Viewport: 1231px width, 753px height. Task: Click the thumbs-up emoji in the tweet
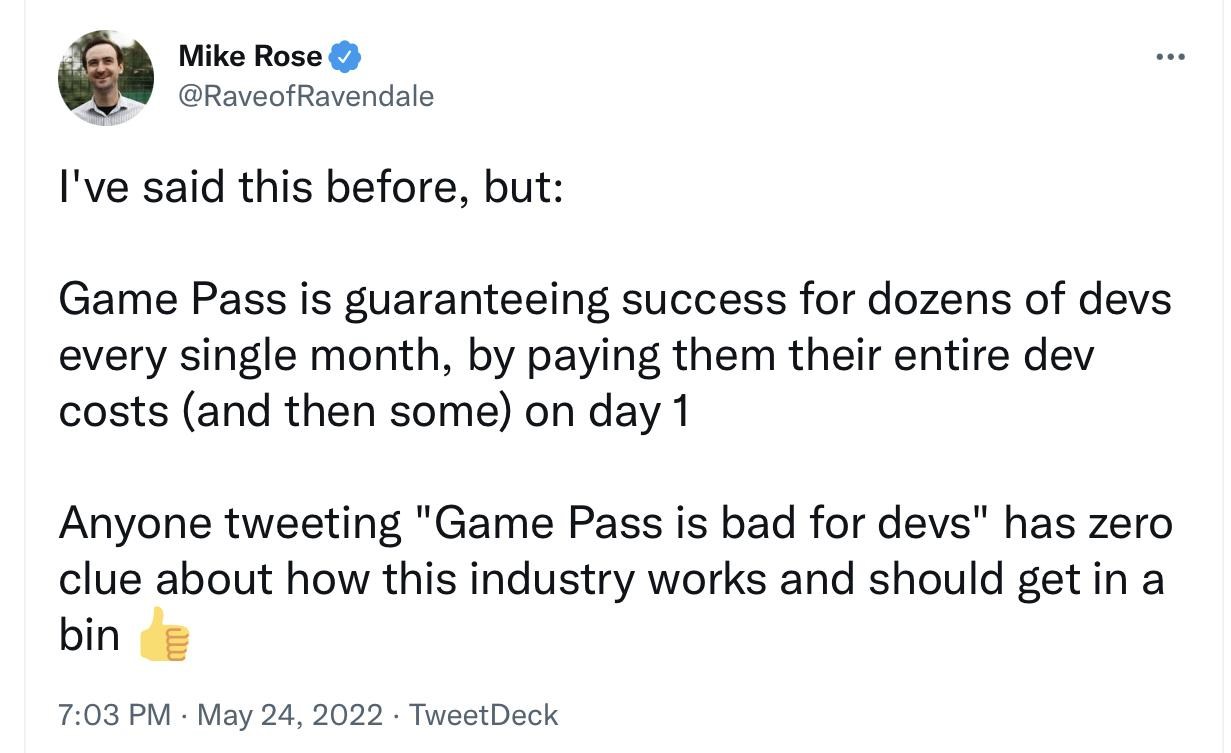163,636
